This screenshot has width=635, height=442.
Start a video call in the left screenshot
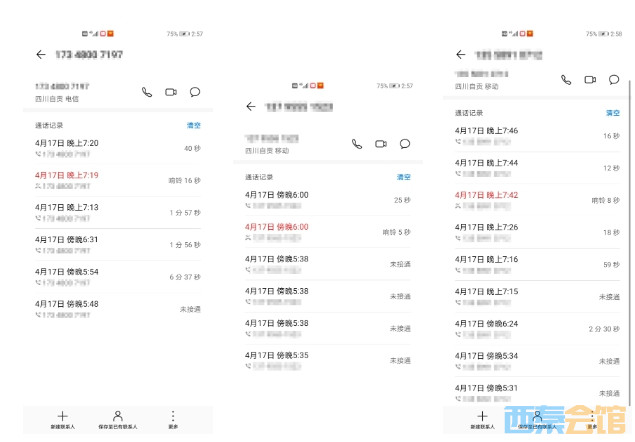click(x=171, y=92)
